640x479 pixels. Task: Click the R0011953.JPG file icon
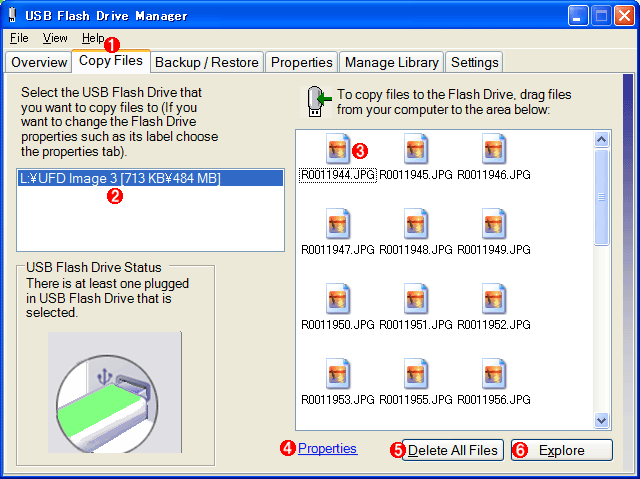point(338,374)
